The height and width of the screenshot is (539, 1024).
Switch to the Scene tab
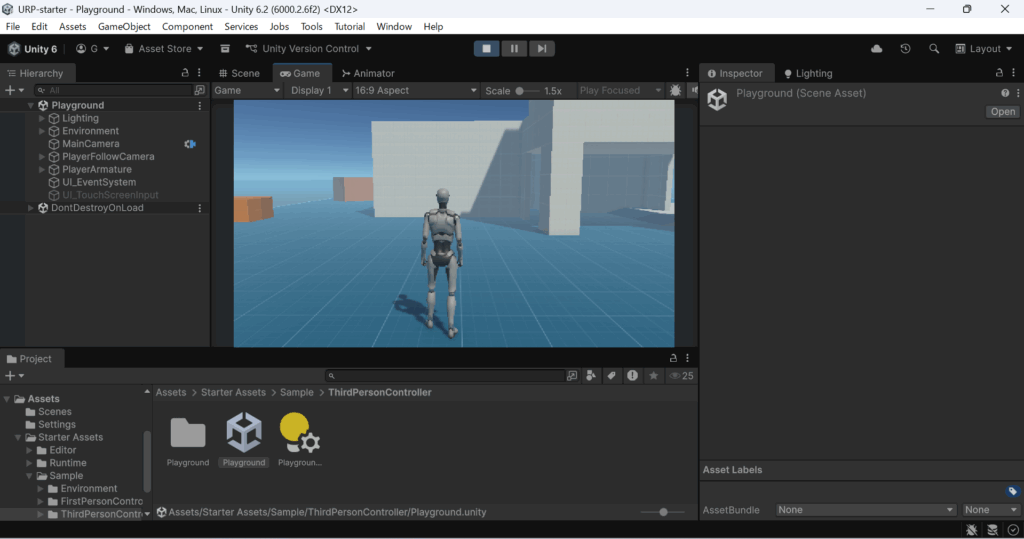click(x=238, y=73)
